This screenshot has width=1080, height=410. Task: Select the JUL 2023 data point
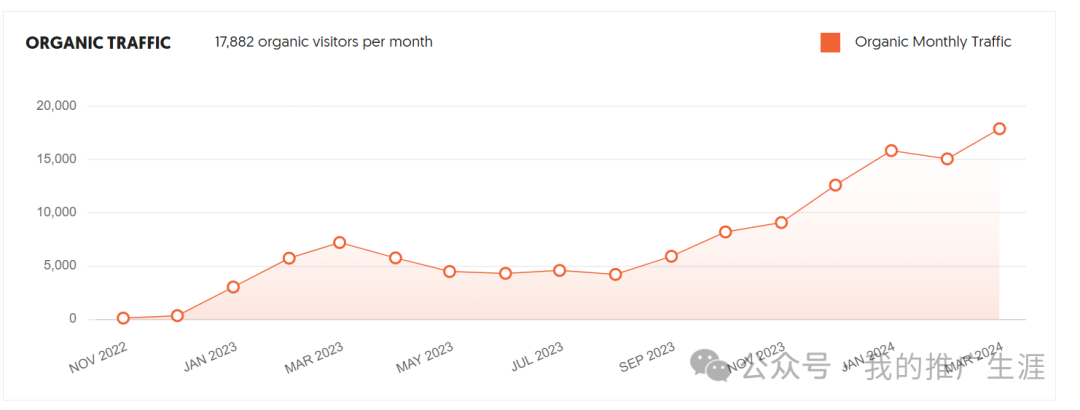coord(559,271)
